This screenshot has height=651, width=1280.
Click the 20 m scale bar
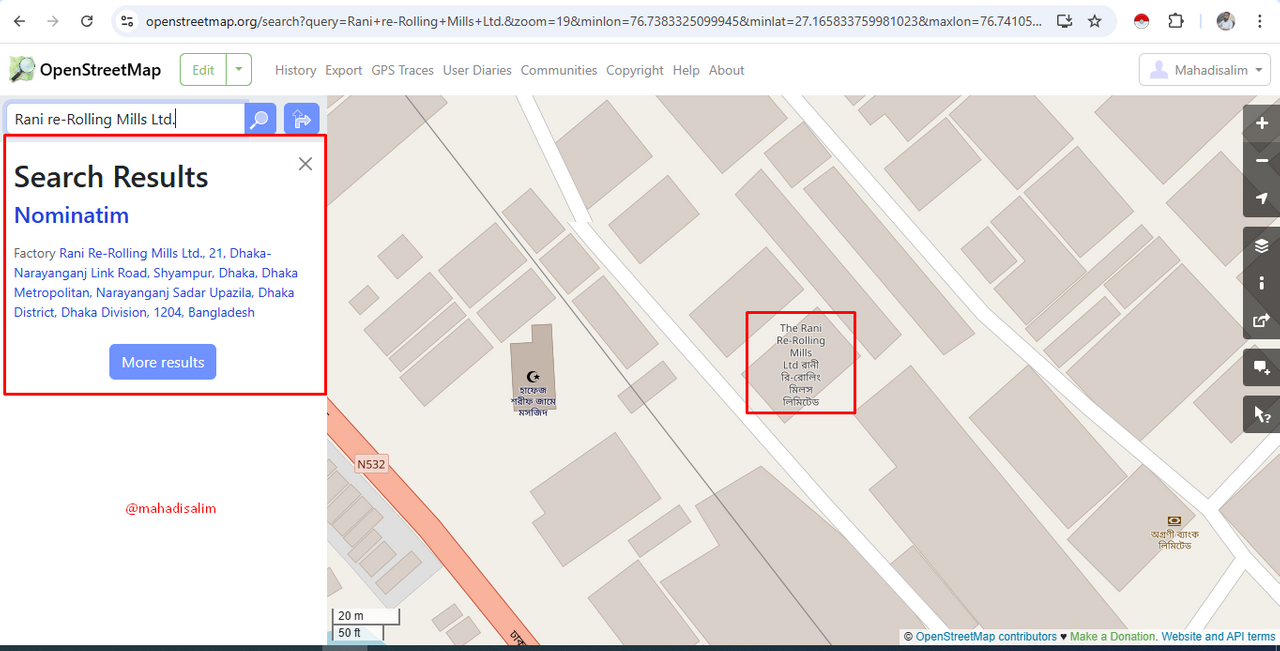pyautogui.click(x=366, y=616)
